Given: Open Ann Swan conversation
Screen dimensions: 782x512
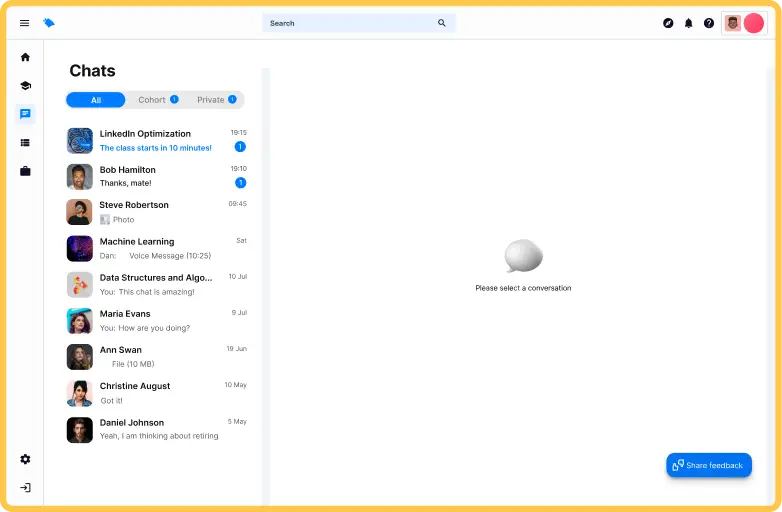Looking at the screenshot, I should coord(157,356).
